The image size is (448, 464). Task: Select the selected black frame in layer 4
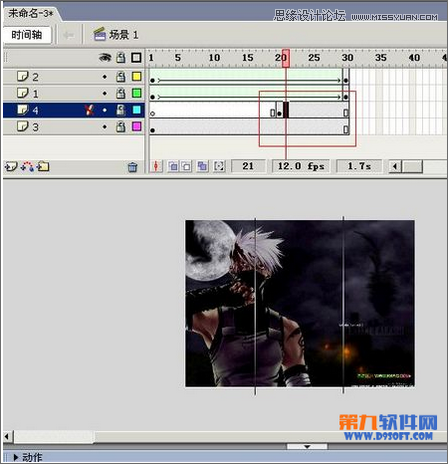[286, 110]
